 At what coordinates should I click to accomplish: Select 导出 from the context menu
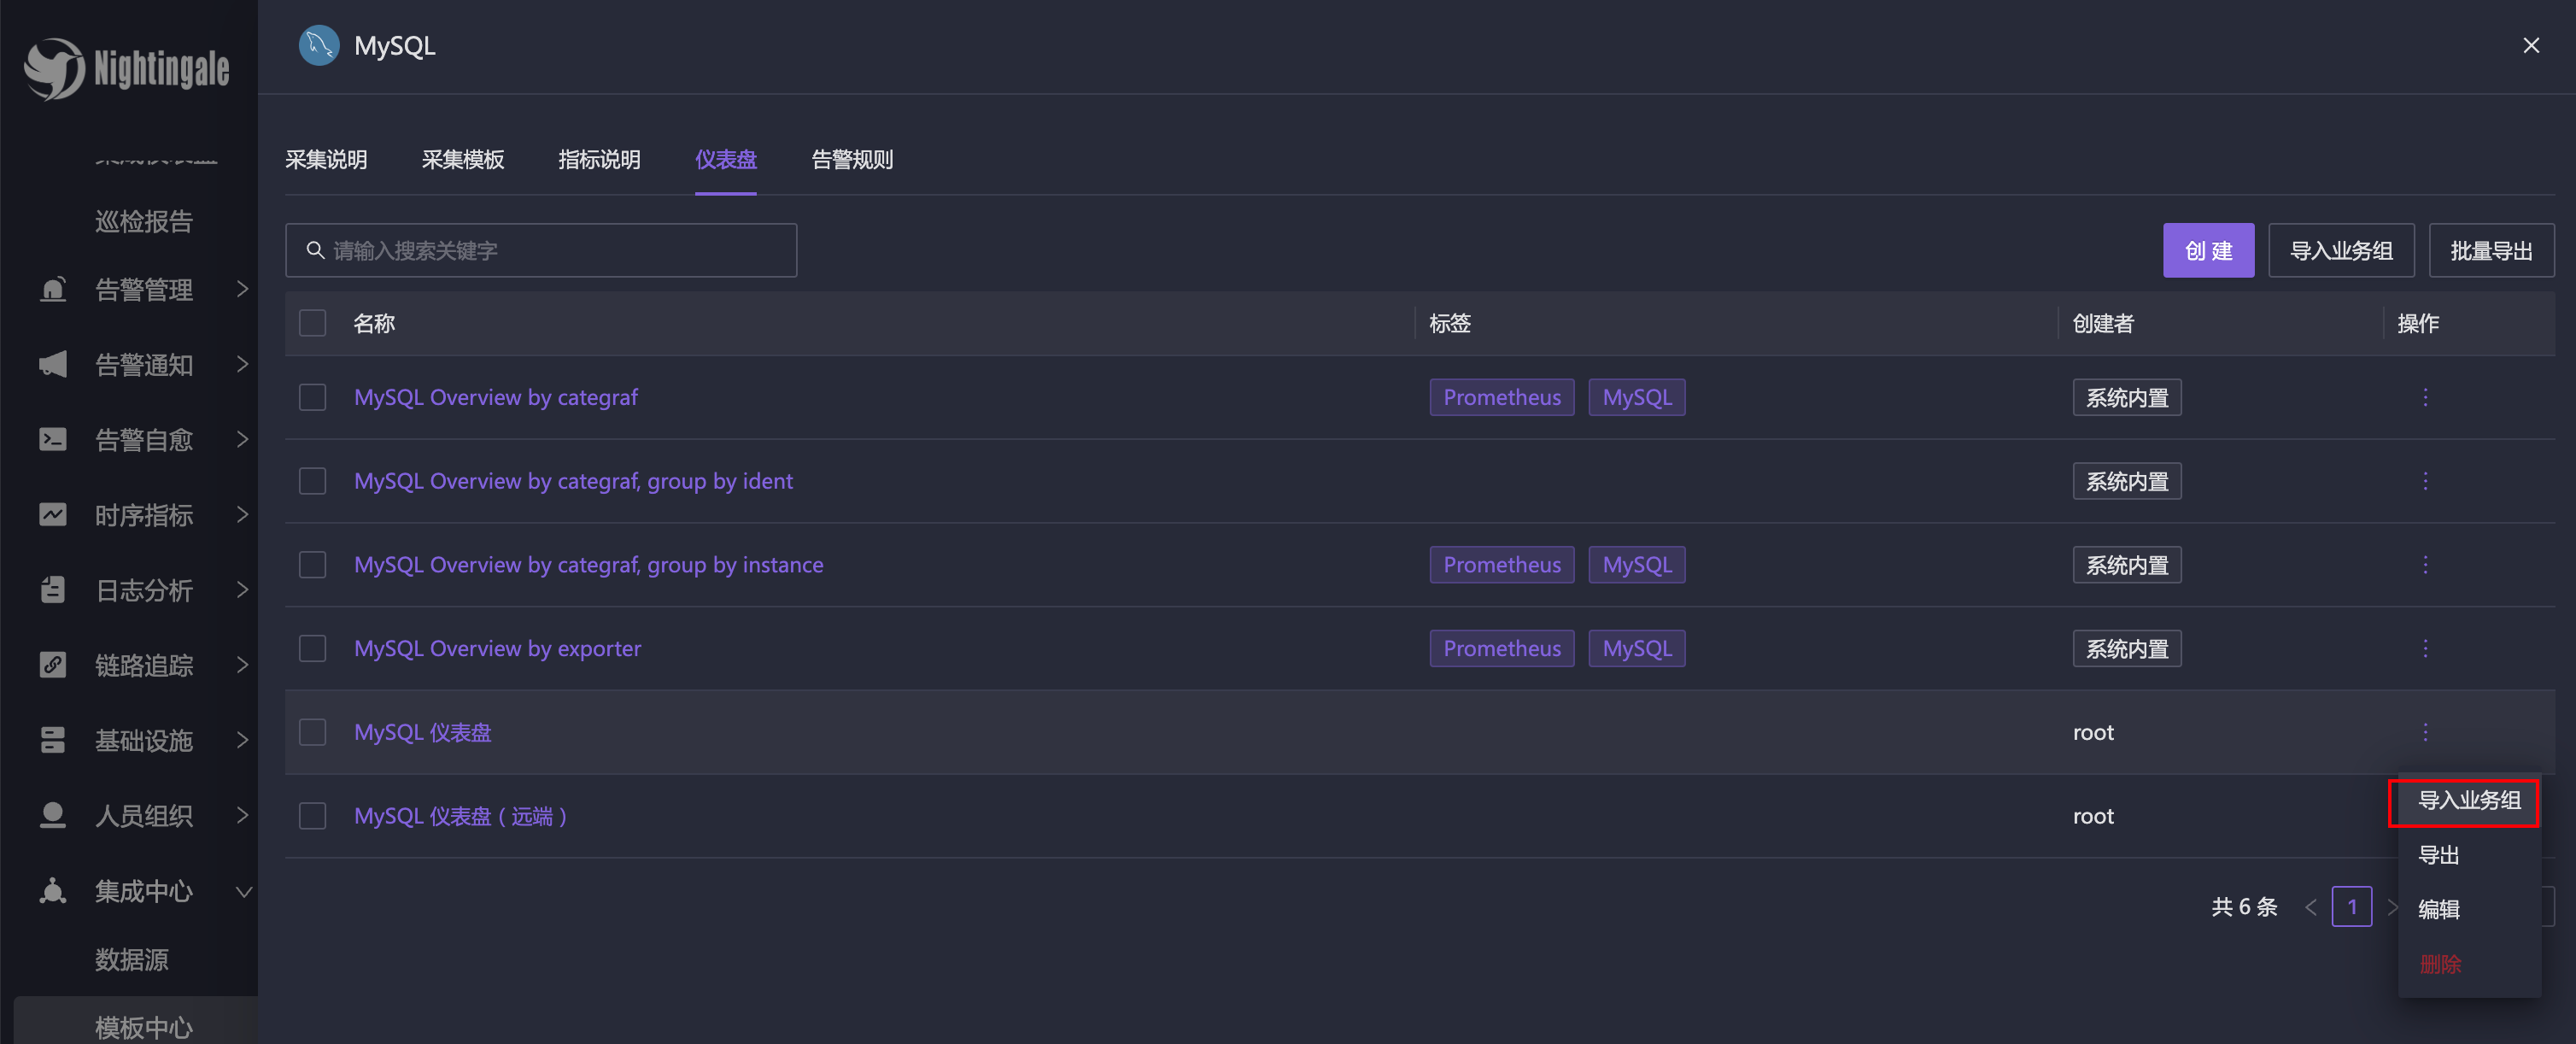2437,854
